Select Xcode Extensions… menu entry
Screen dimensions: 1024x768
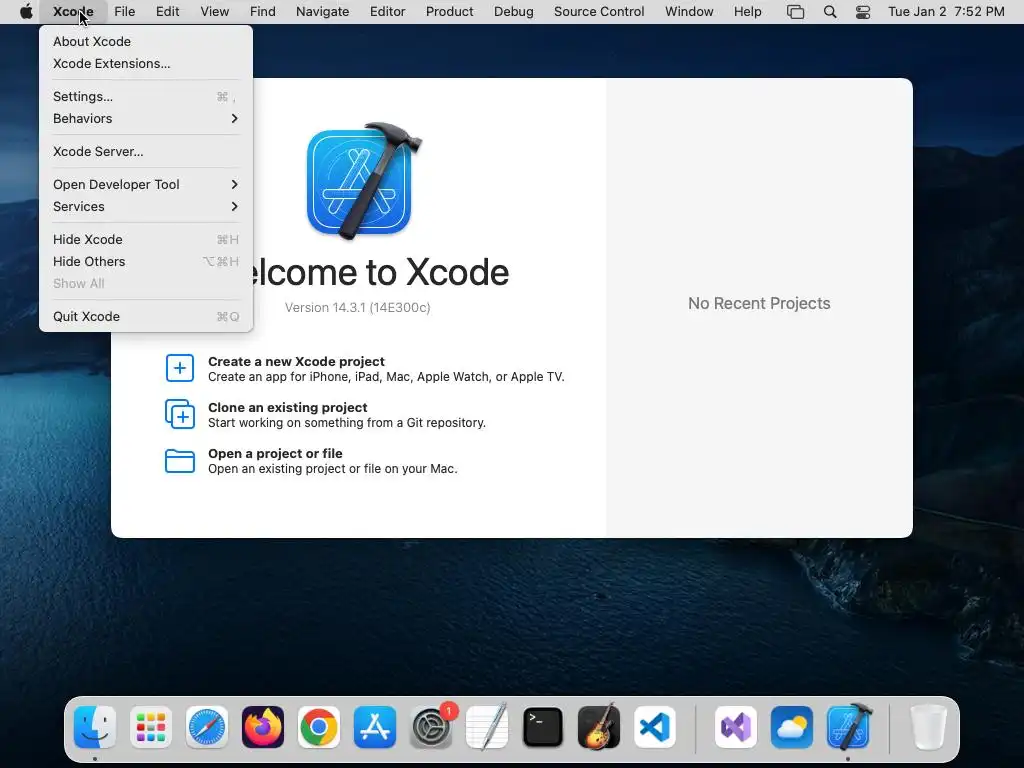pyautogui.click(x=146, y=63)
